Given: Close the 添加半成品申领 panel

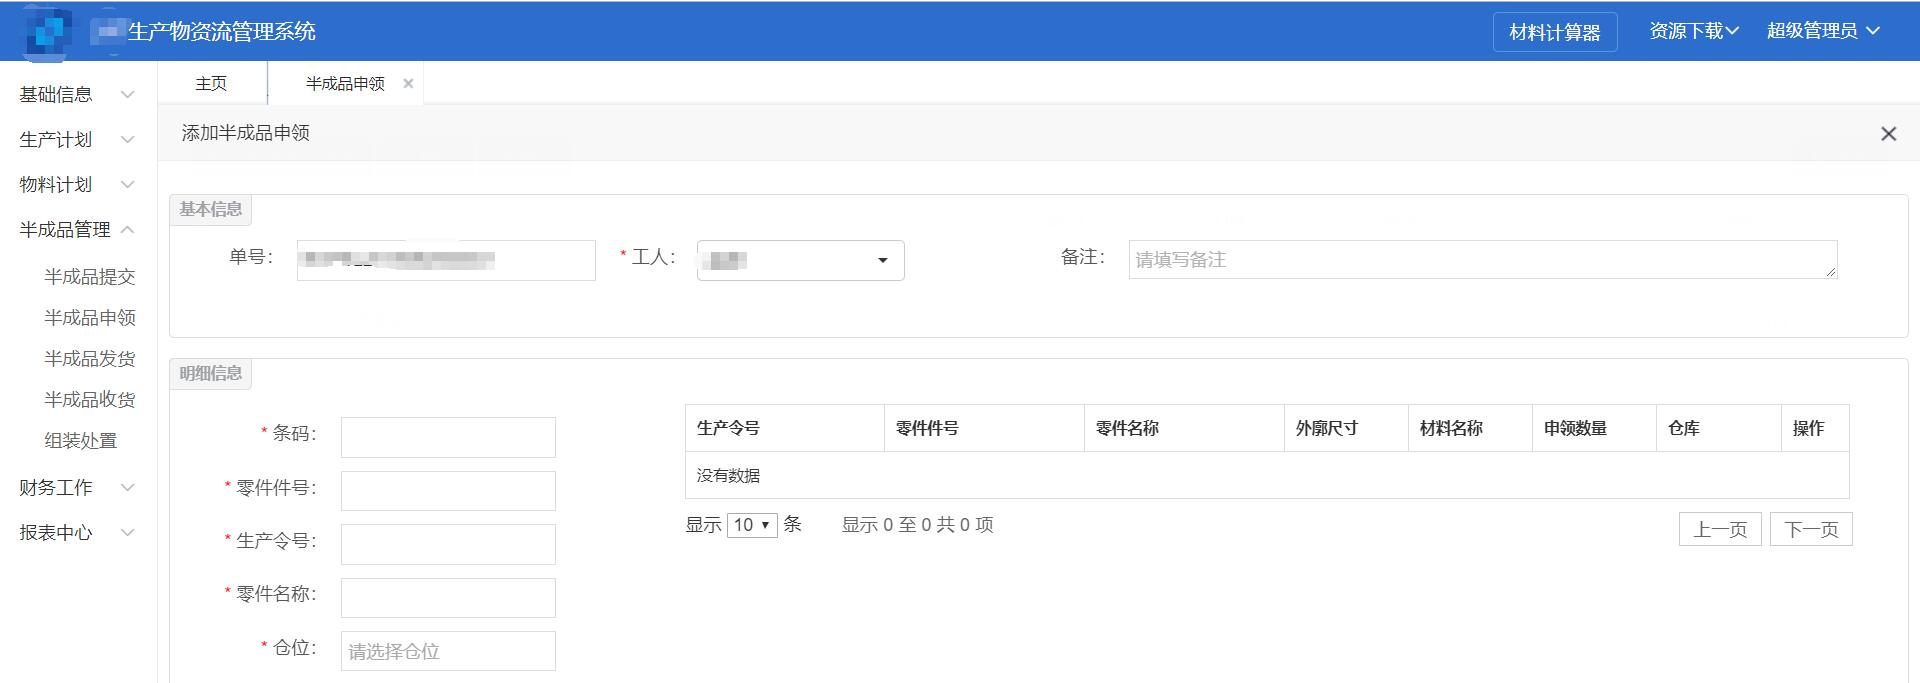Looking at the screenshot, I should point(1888,134).
